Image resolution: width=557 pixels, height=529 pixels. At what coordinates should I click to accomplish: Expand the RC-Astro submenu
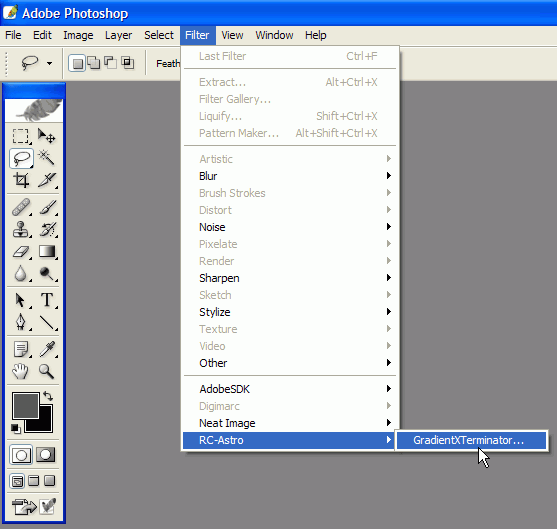pos(289,440)
